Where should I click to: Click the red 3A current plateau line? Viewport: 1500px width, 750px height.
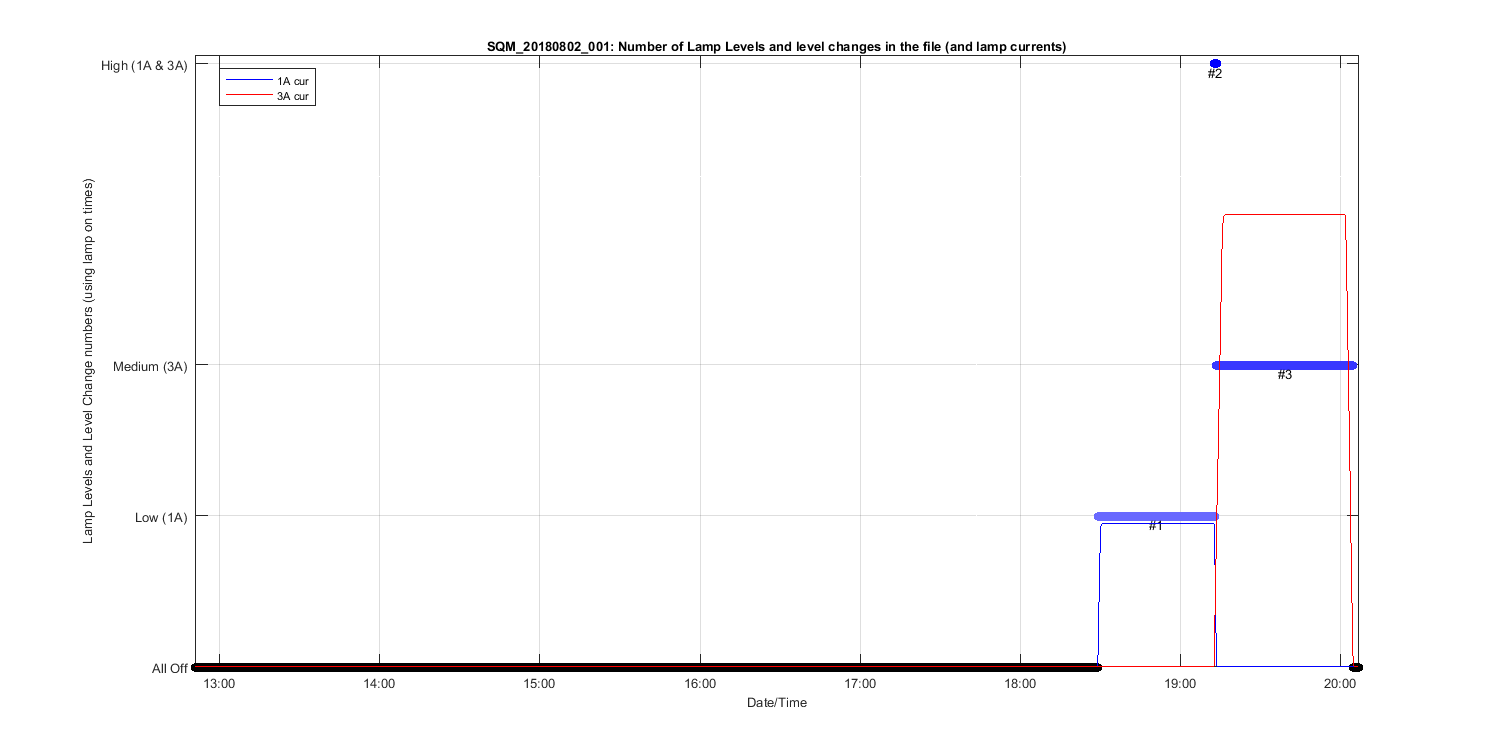coord(1285,214)
